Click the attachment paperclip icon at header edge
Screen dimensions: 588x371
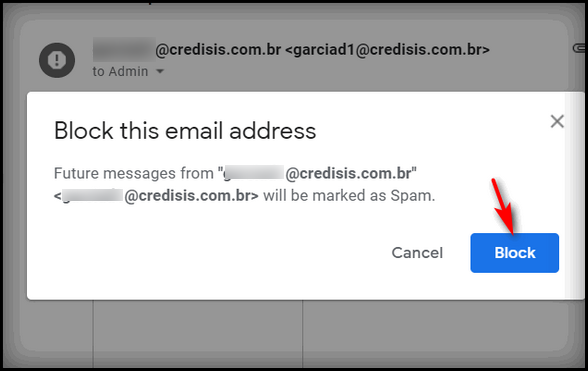pos(578,48)
